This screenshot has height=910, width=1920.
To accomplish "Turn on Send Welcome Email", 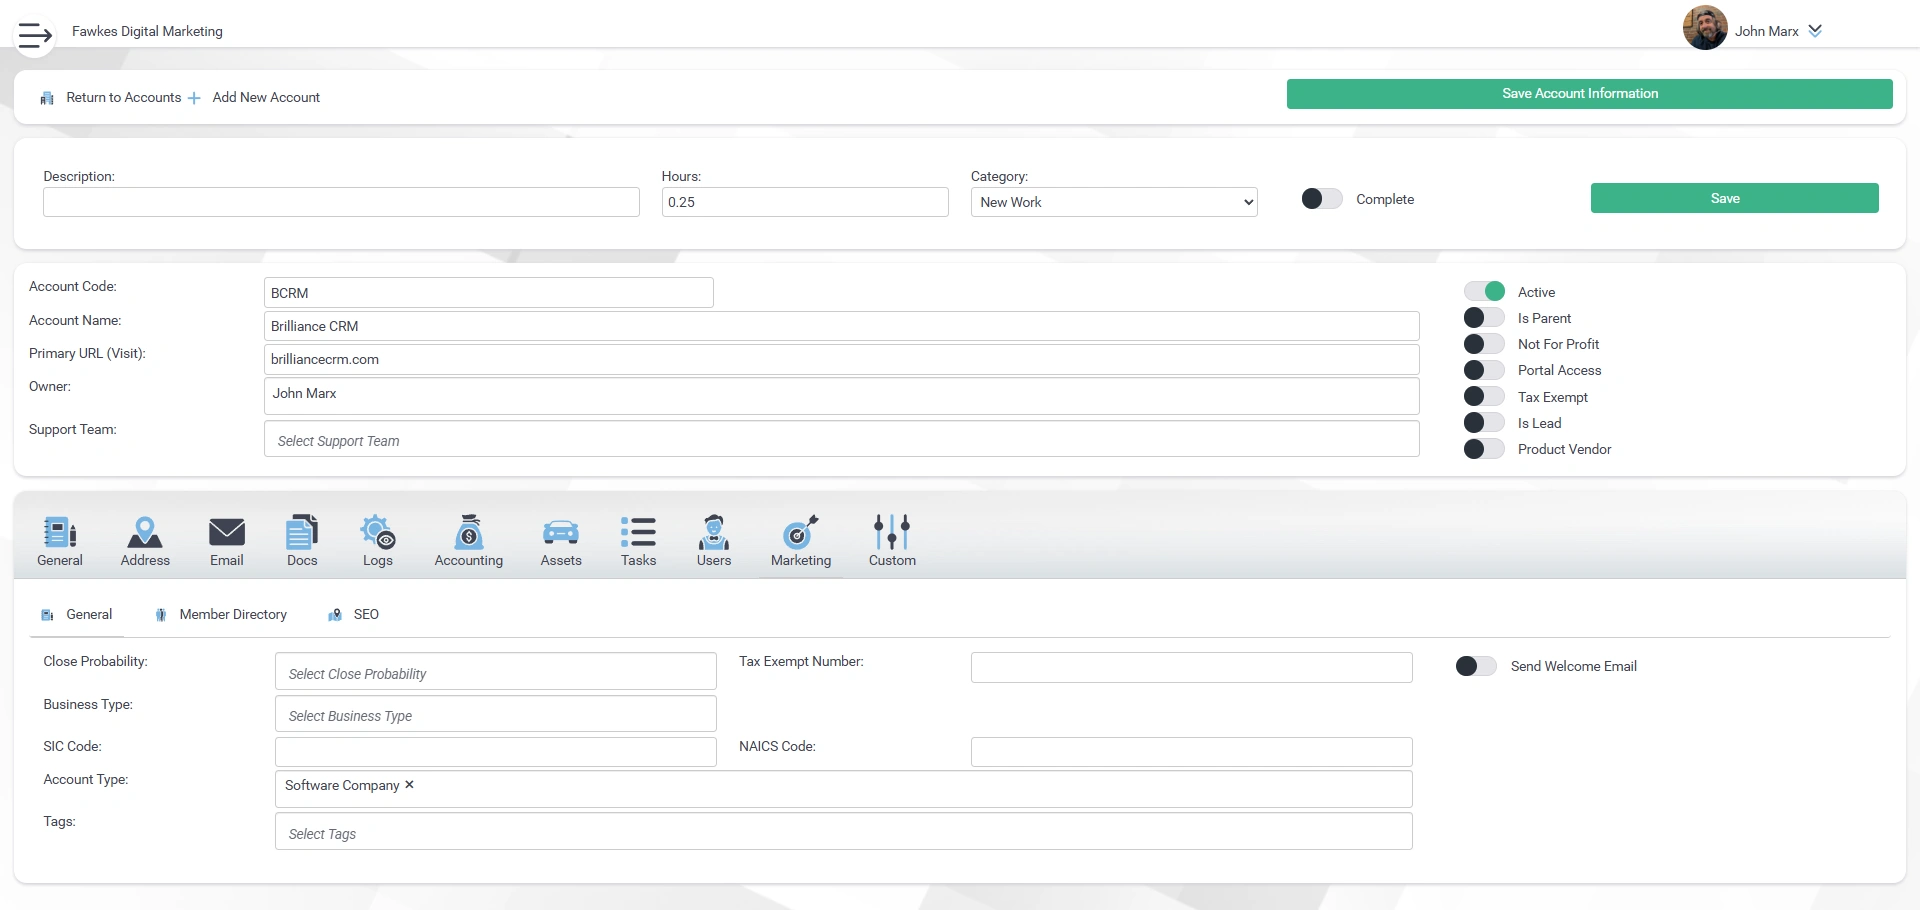I will coord(1476,665).
